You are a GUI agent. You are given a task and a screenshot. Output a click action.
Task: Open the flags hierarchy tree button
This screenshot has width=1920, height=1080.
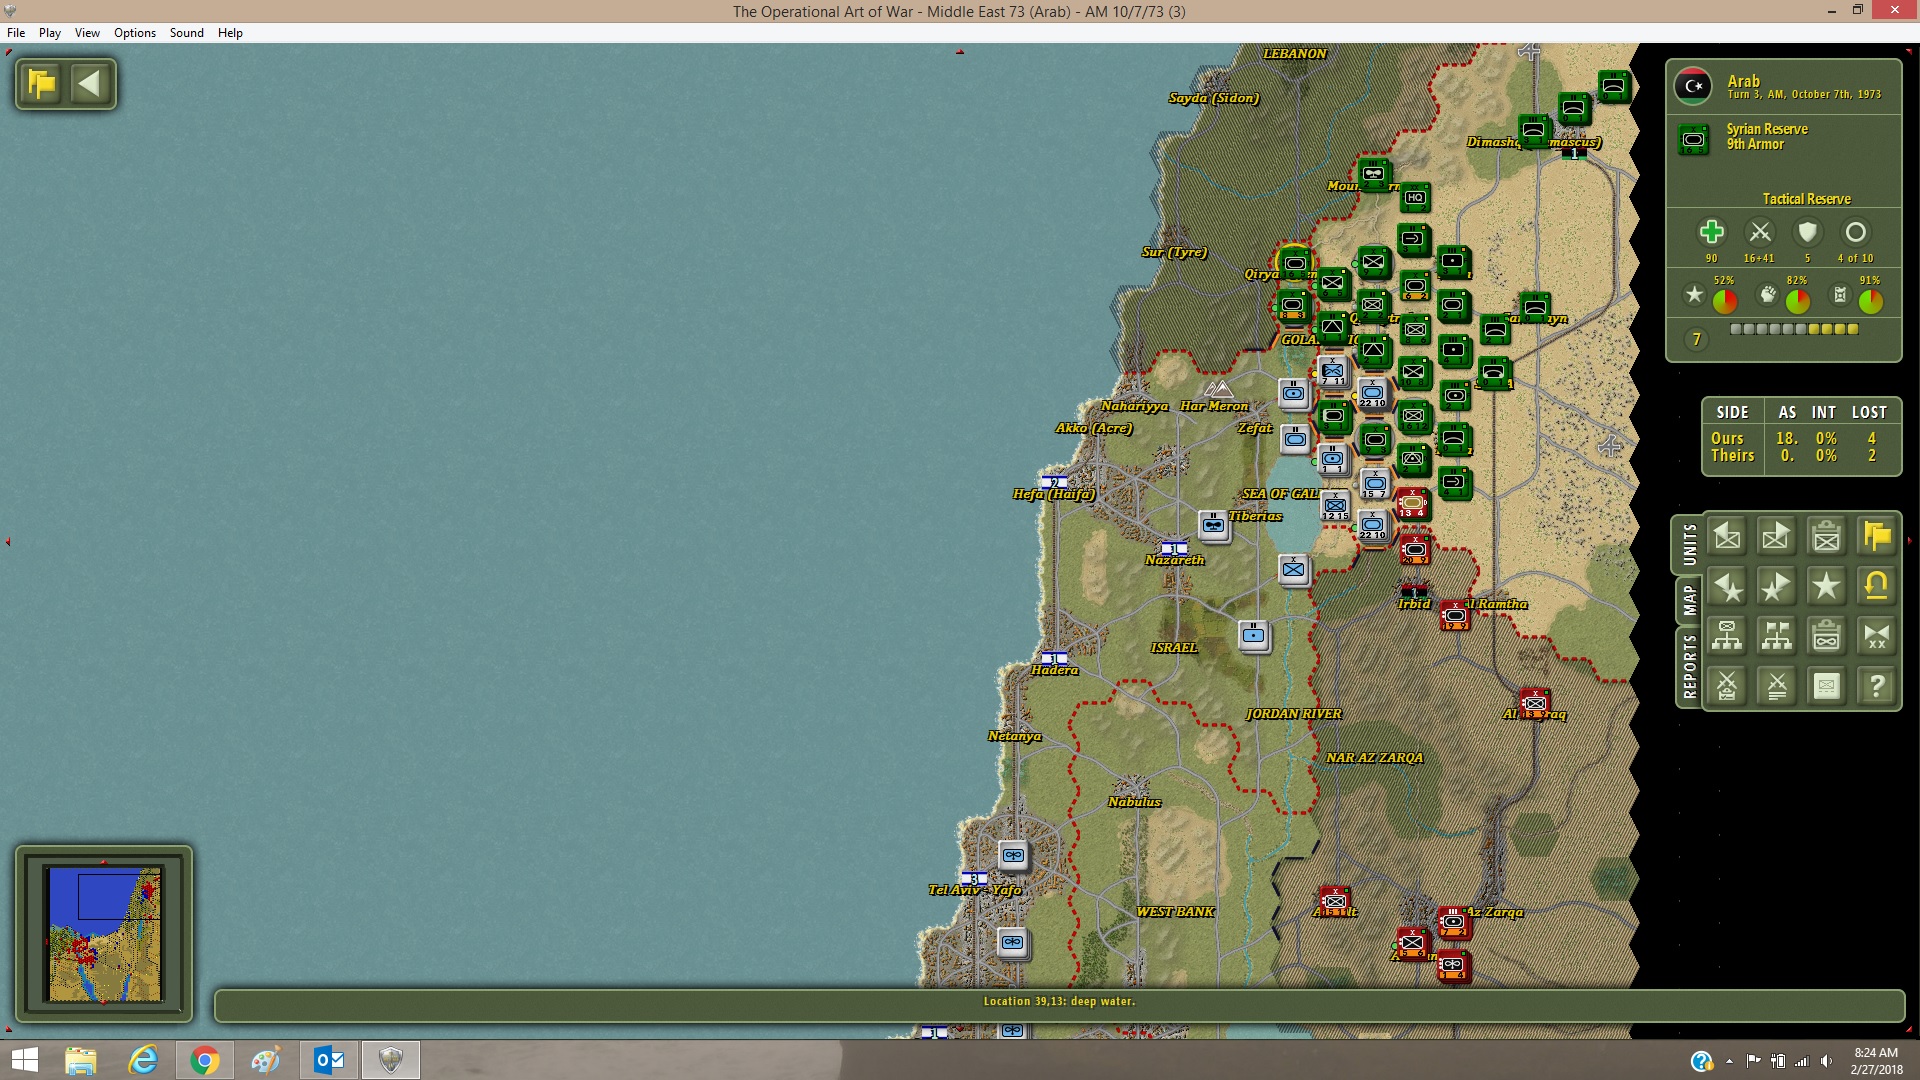tap(1776, 636)
